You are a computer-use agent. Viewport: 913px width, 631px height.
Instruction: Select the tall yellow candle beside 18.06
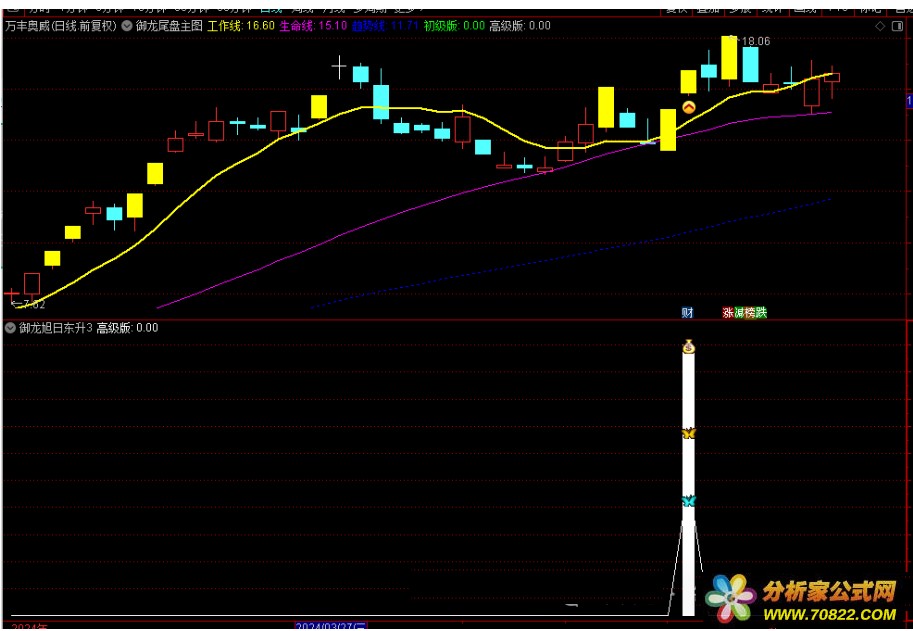[x=729, y=58]
